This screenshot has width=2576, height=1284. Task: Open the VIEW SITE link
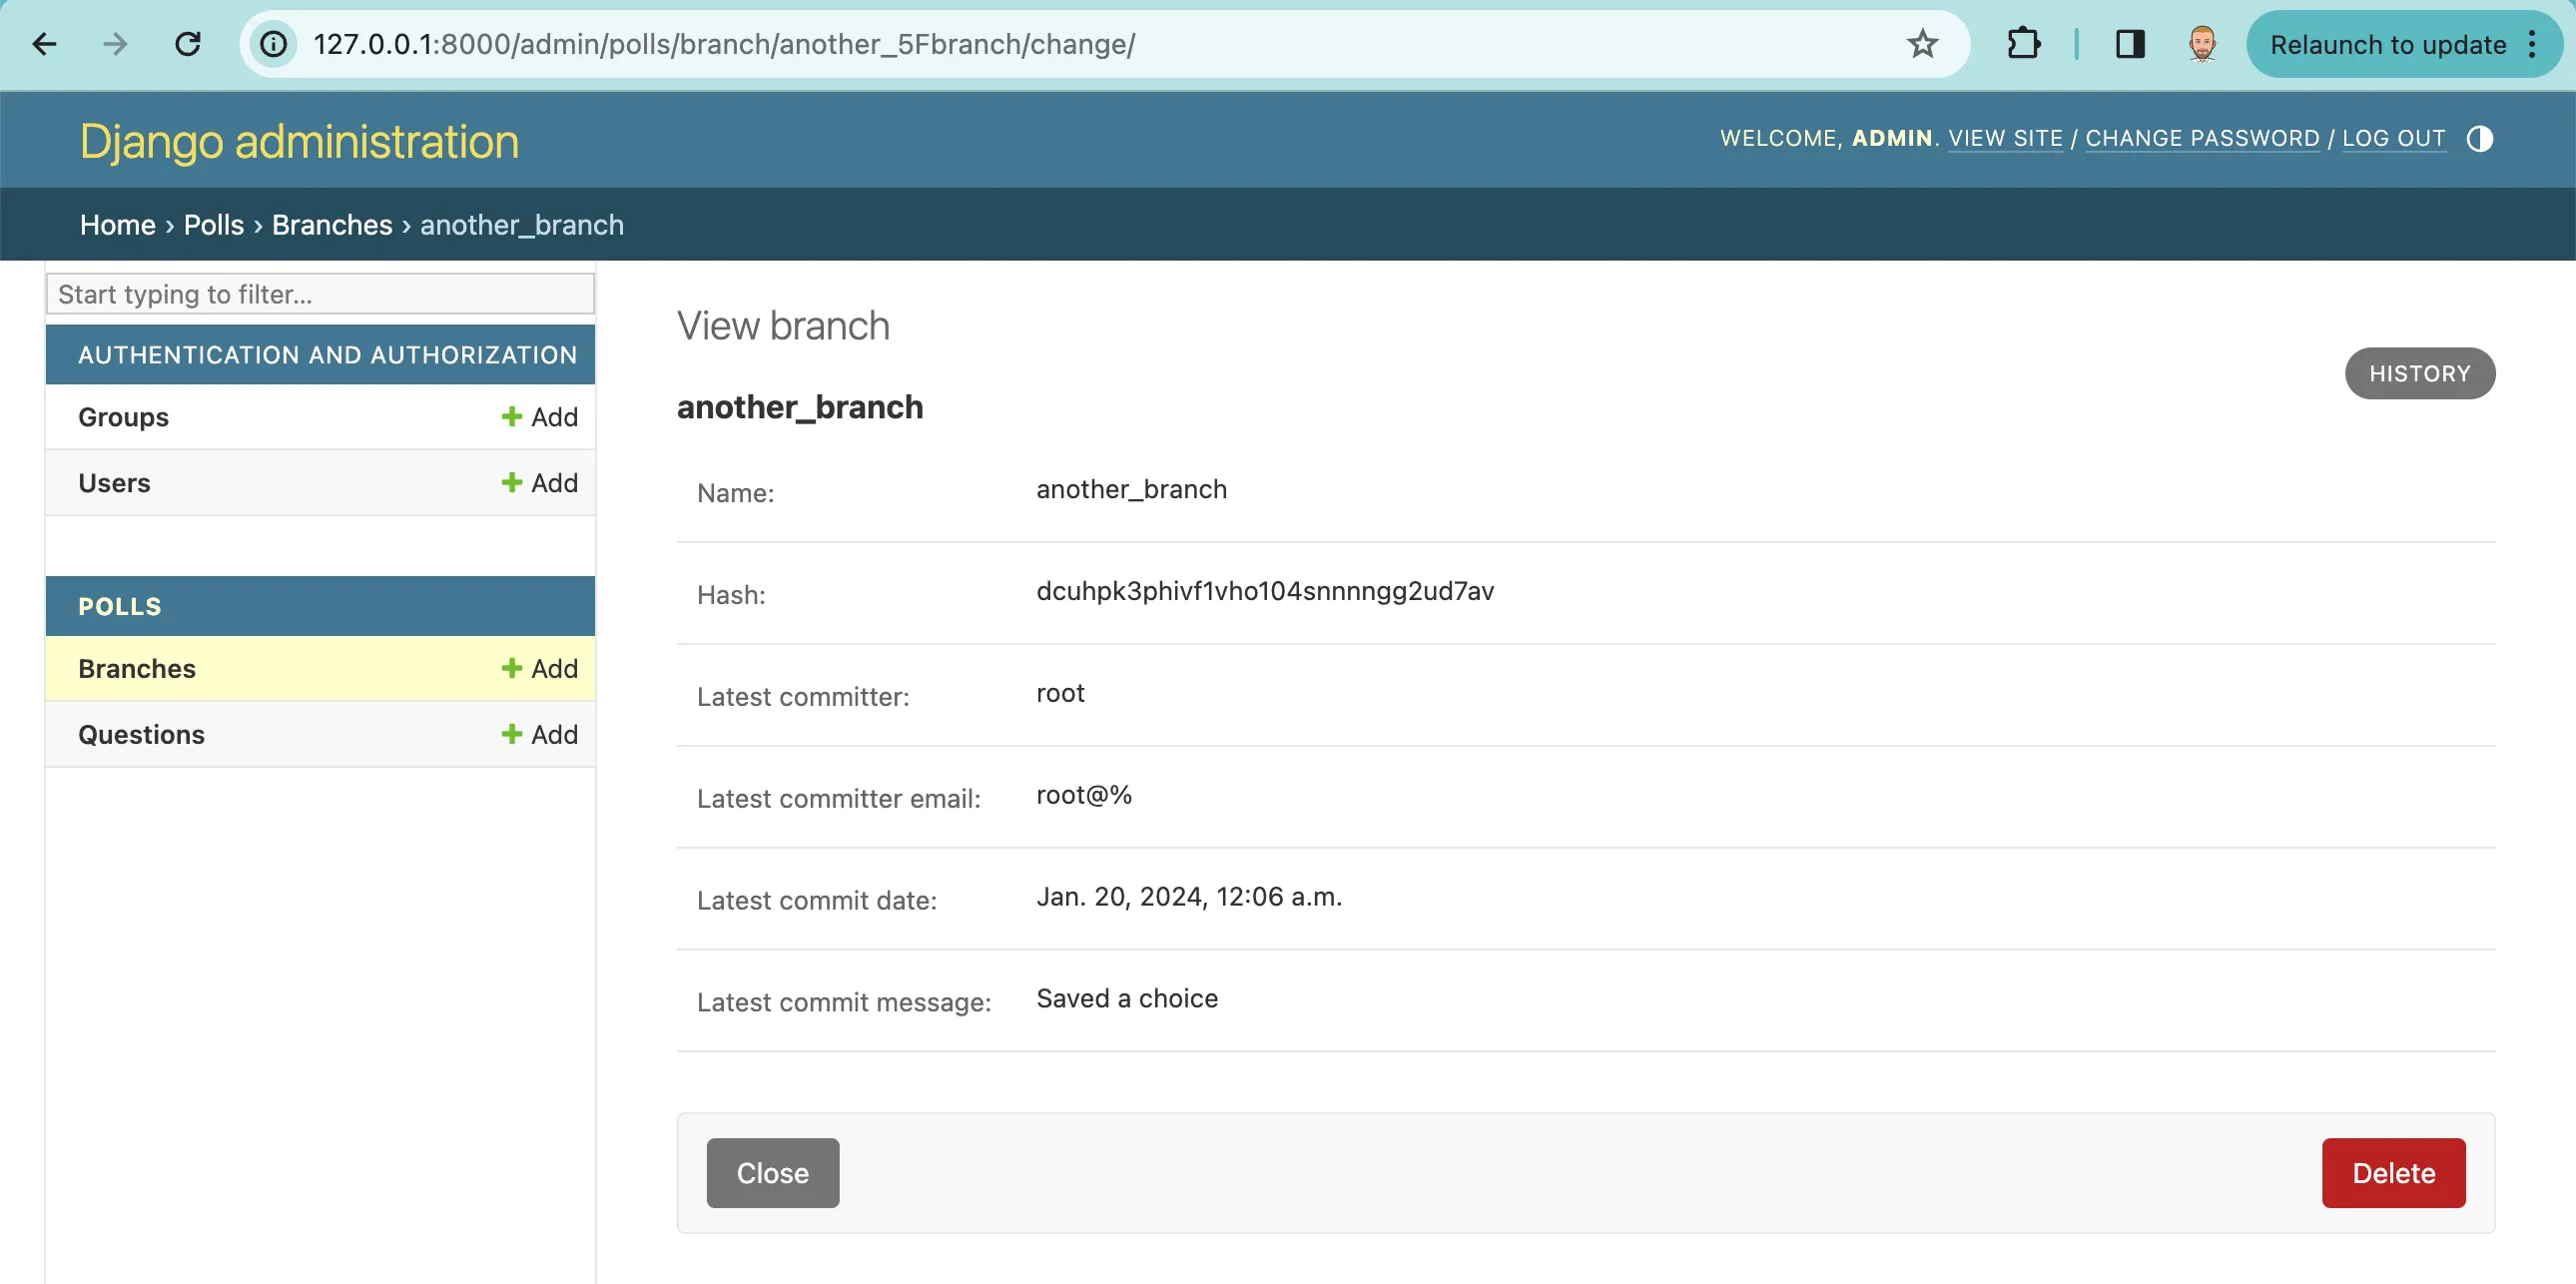pos(2005,138)
